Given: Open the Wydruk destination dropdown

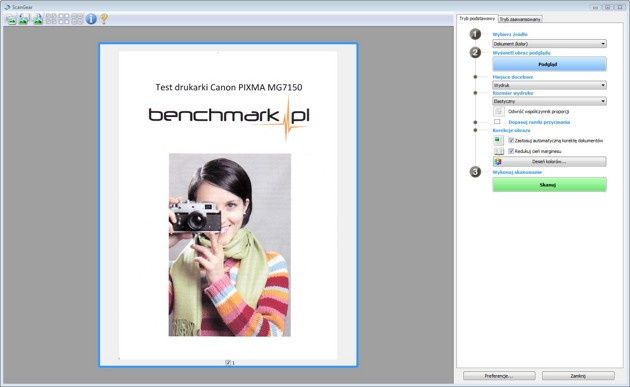Looking at the screenshot, I should (549, 85).
